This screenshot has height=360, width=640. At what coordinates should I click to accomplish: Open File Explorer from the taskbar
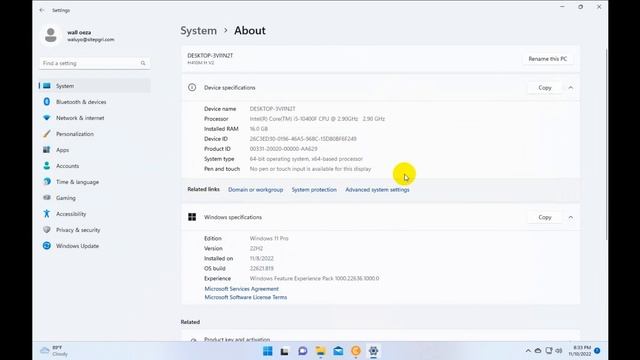[320, 351]
